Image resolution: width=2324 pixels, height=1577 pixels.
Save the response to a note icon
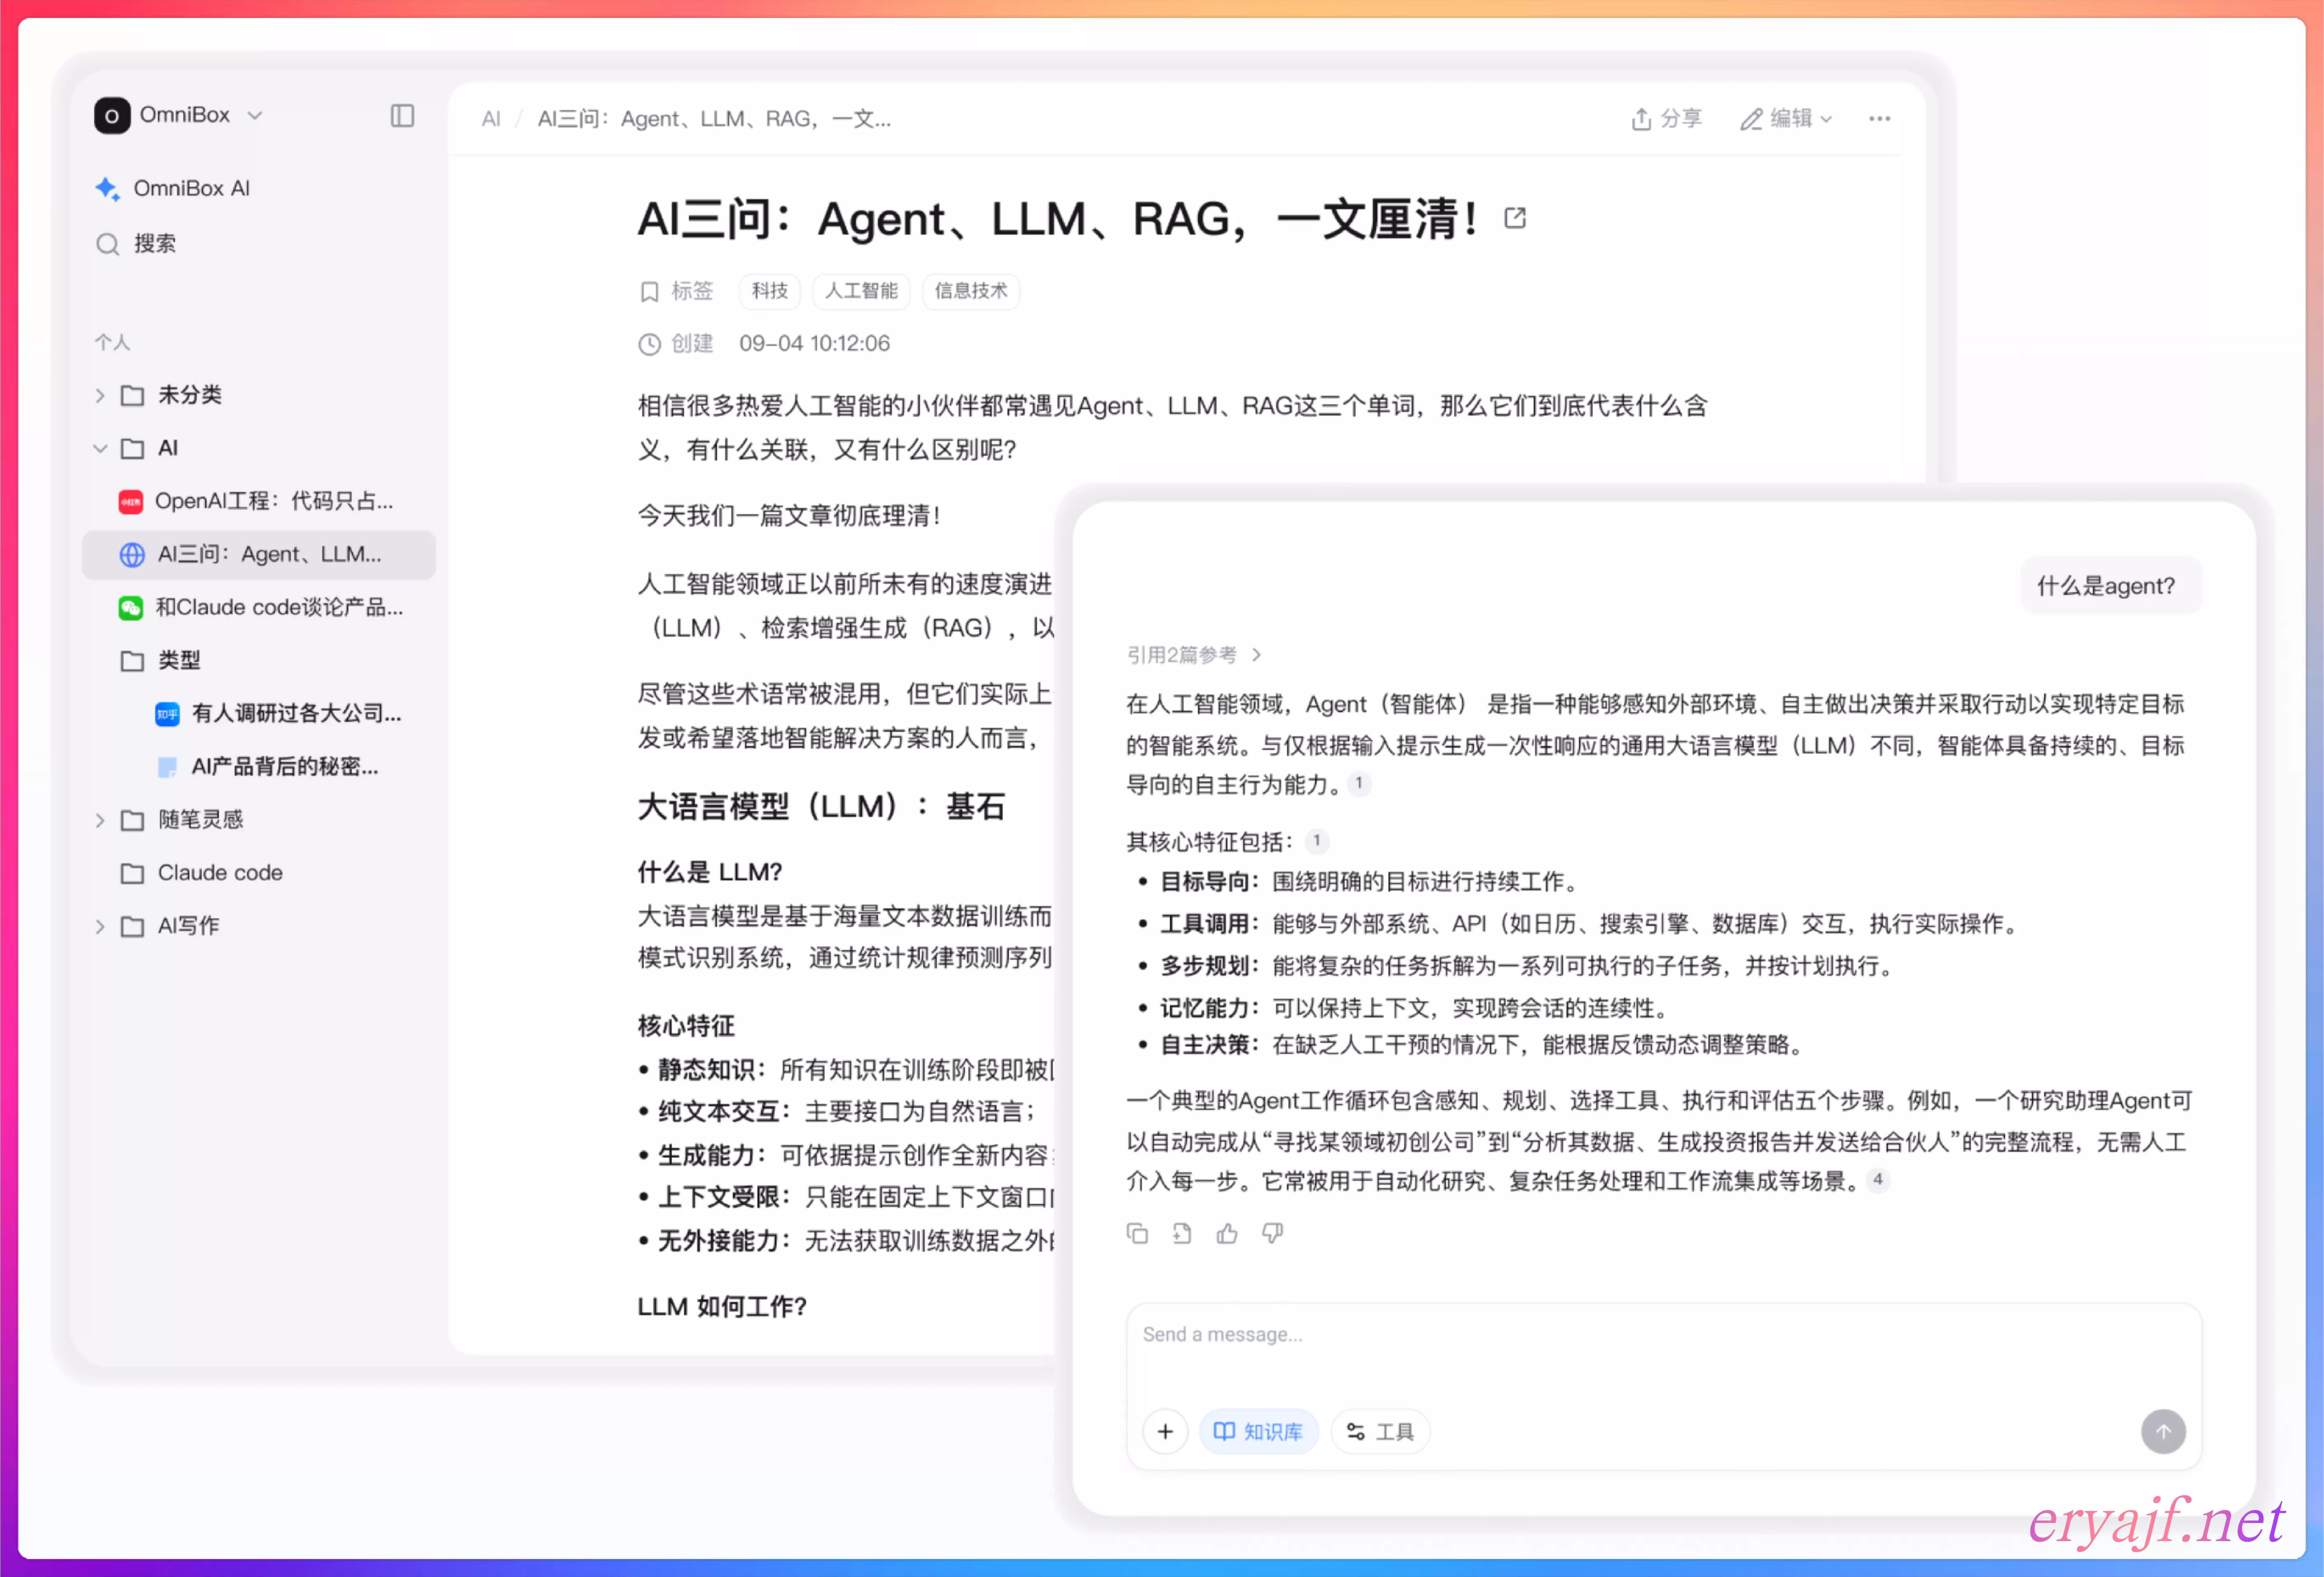tap(1182, 1233)
